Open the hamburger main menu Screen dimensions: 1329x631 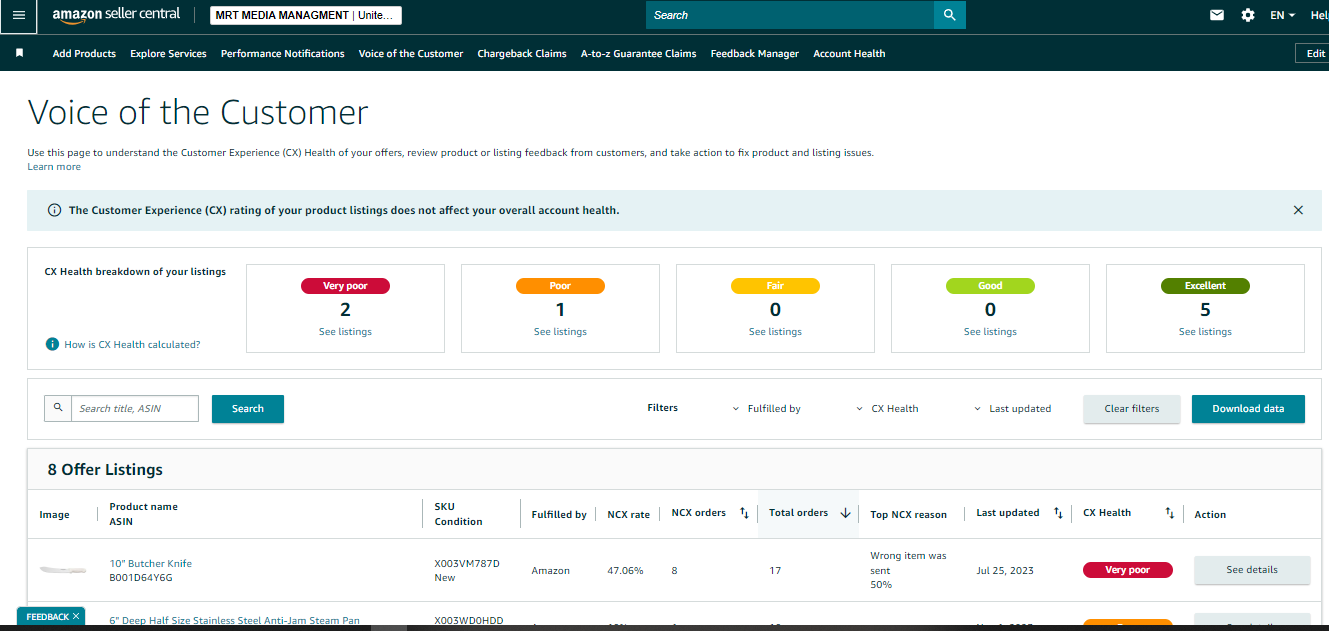(x=18, y=15)
